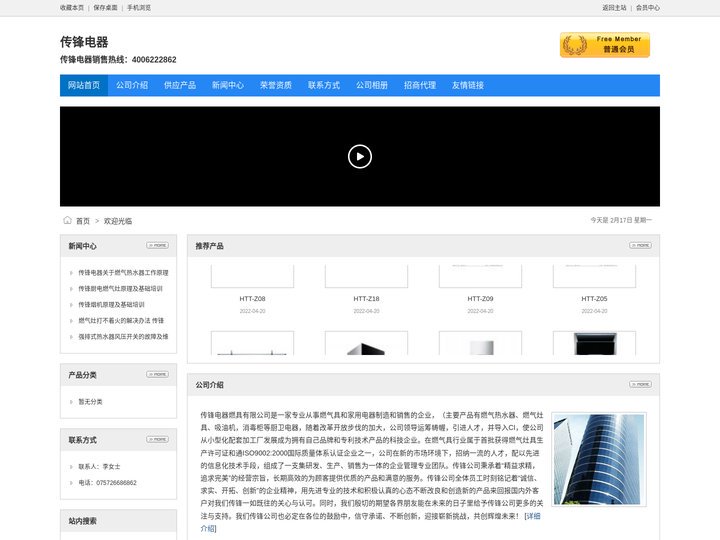720x540 pixels.
Task: Play the banner video
Action: pos(360,157)
